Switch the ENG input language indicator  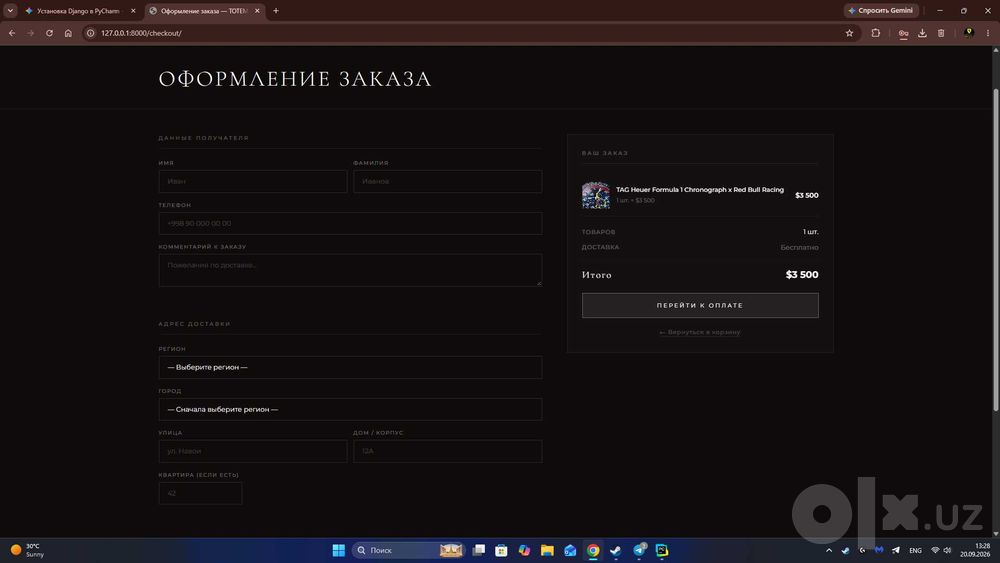click(915, 550)
